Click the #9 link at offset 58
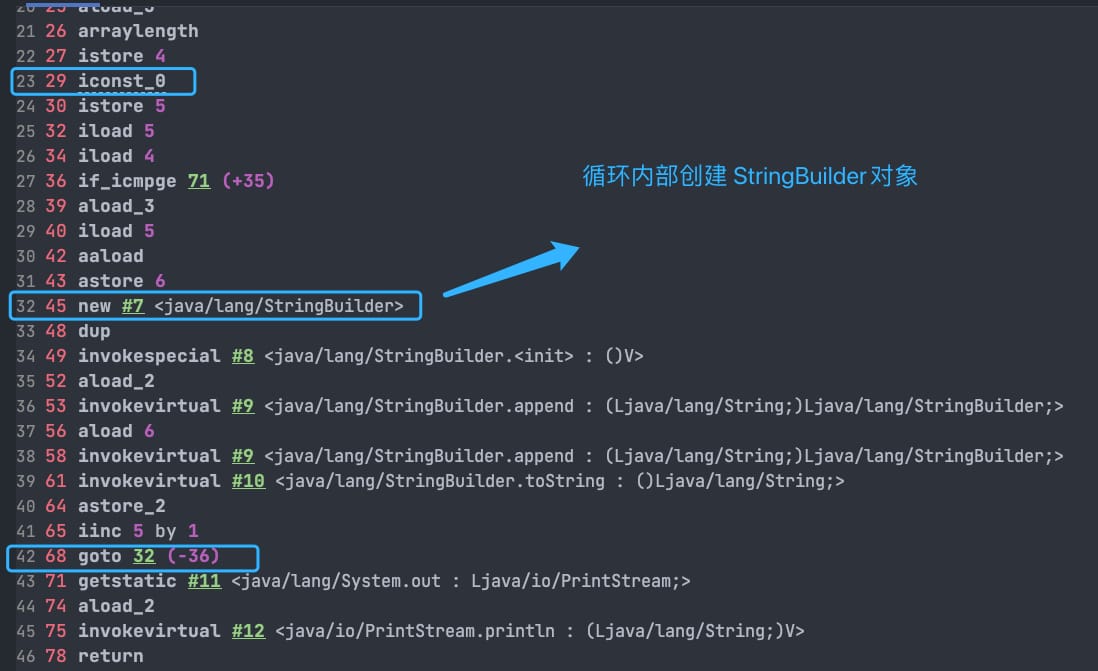The image size is (1098, 671). [x=243, y=456]
